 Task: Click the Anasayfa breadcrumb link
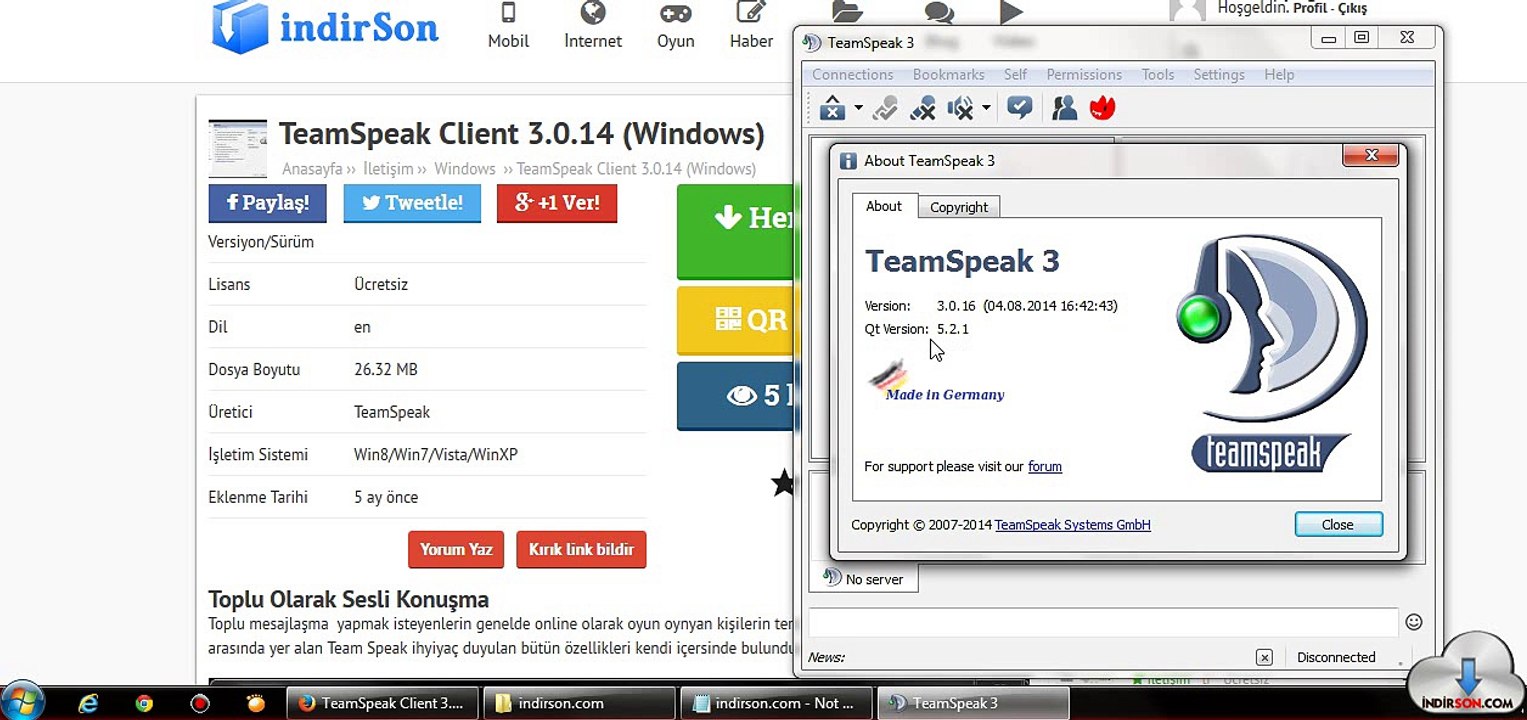pos(312,169)
